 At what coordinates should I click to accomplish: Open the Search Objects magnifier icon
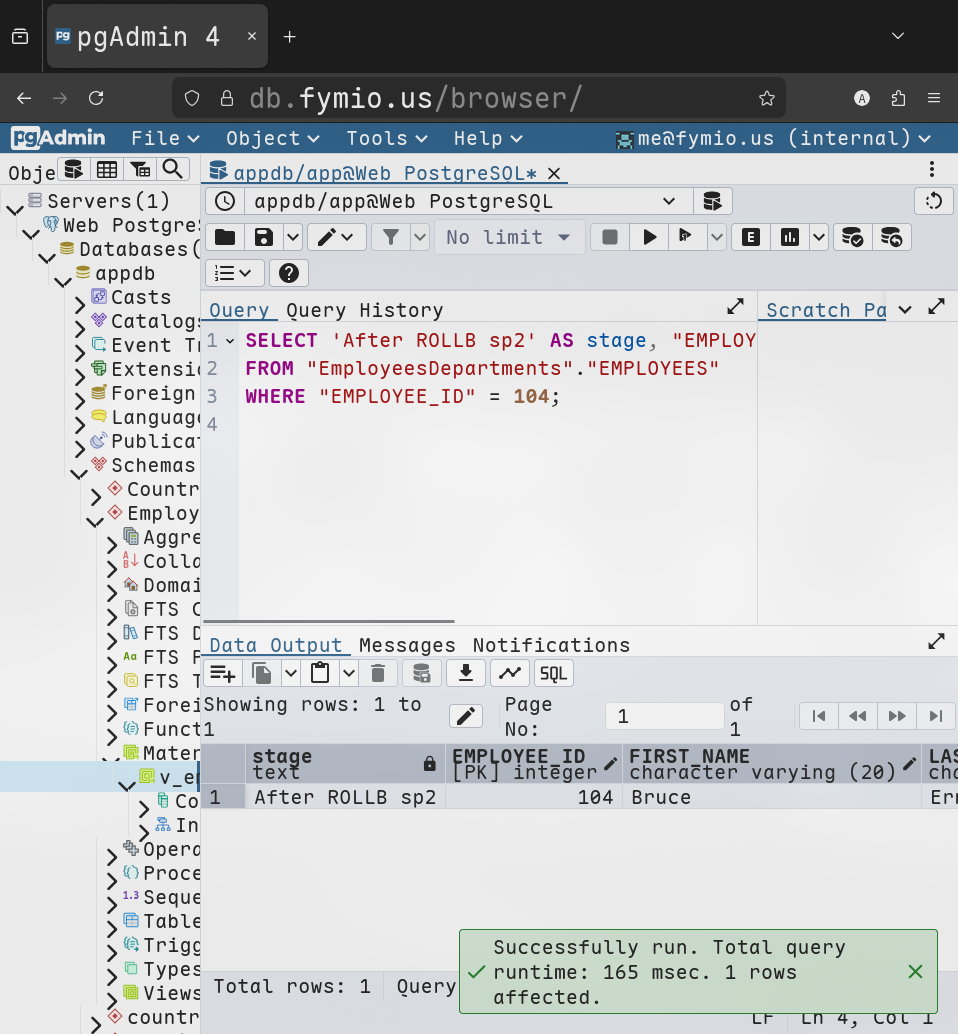(173, 169)
